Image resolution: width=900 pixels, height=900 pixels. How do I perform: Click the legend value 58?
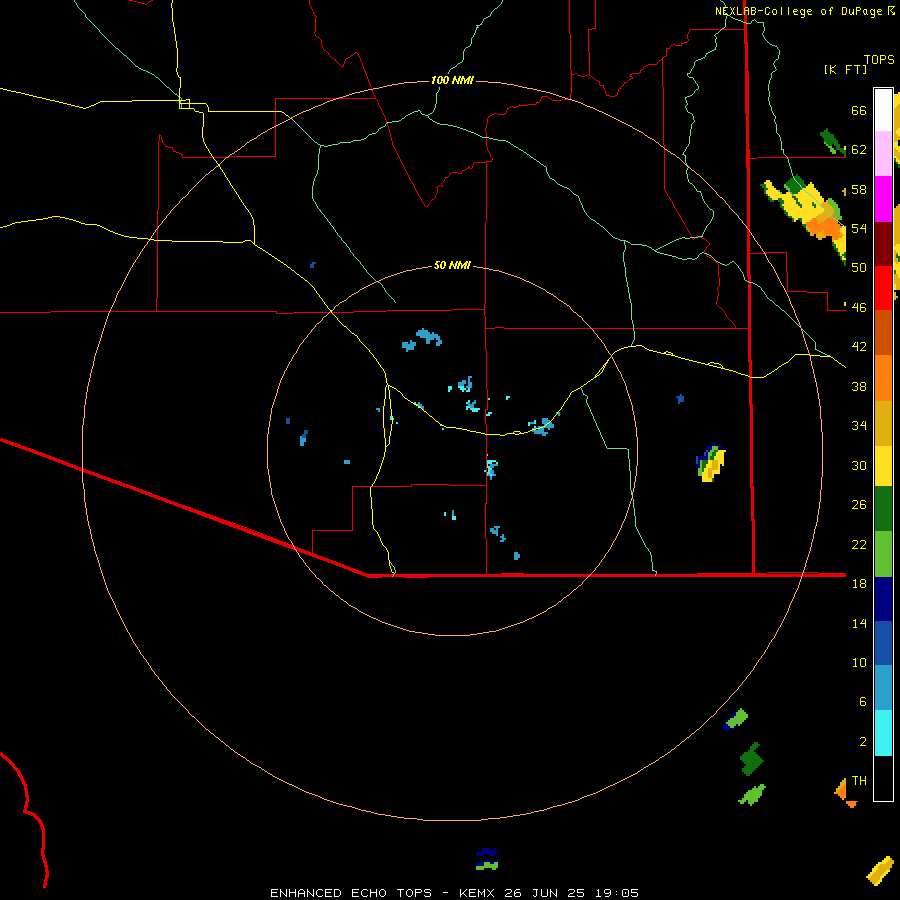pyautogui.click(x=859, y=189)
